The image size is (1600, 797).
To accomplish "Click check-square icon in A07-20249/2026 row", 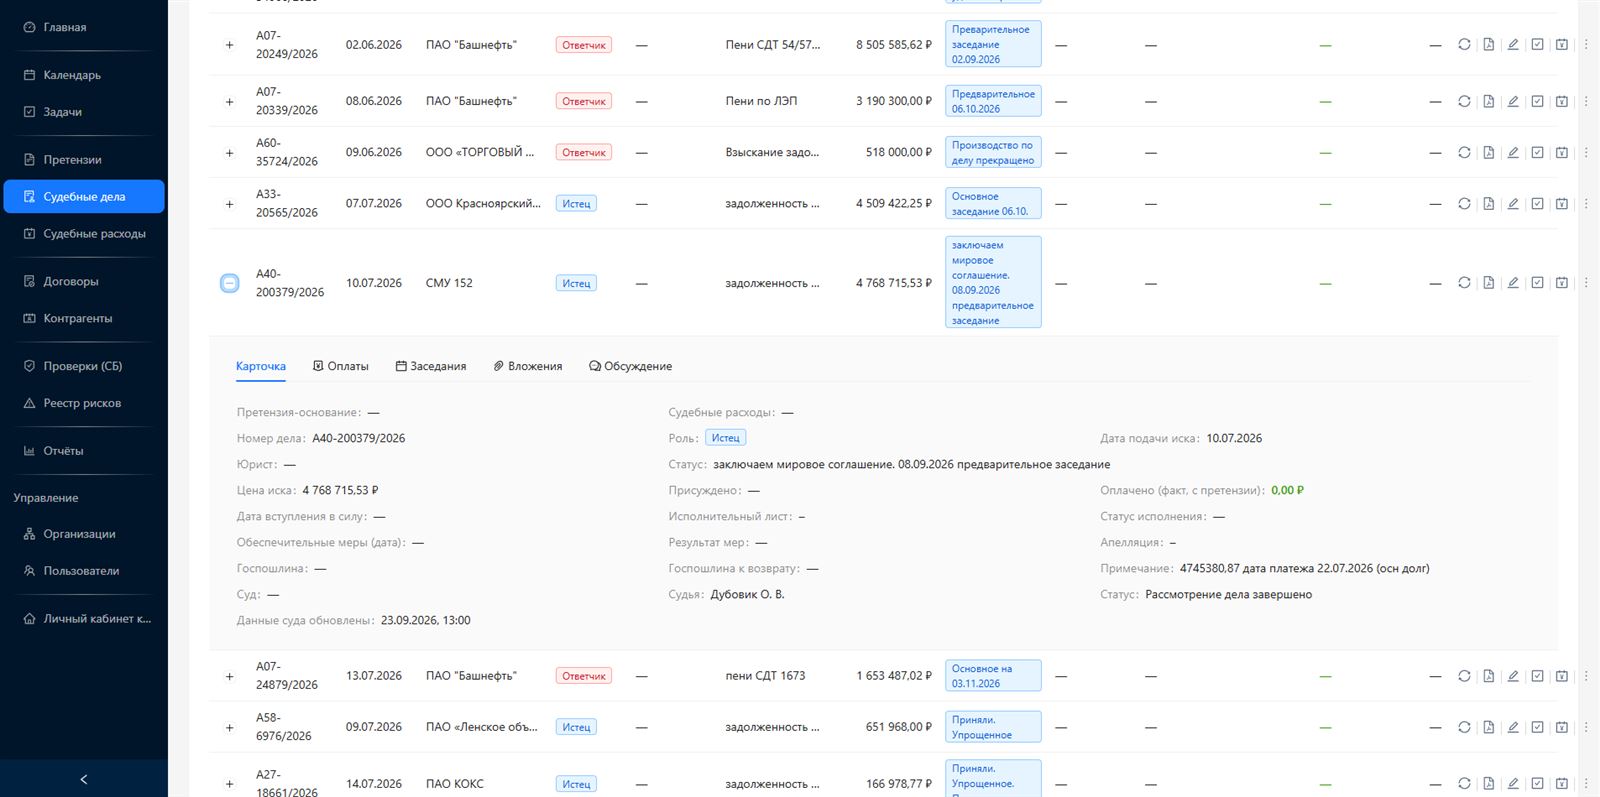I will tap(1537, 45).
